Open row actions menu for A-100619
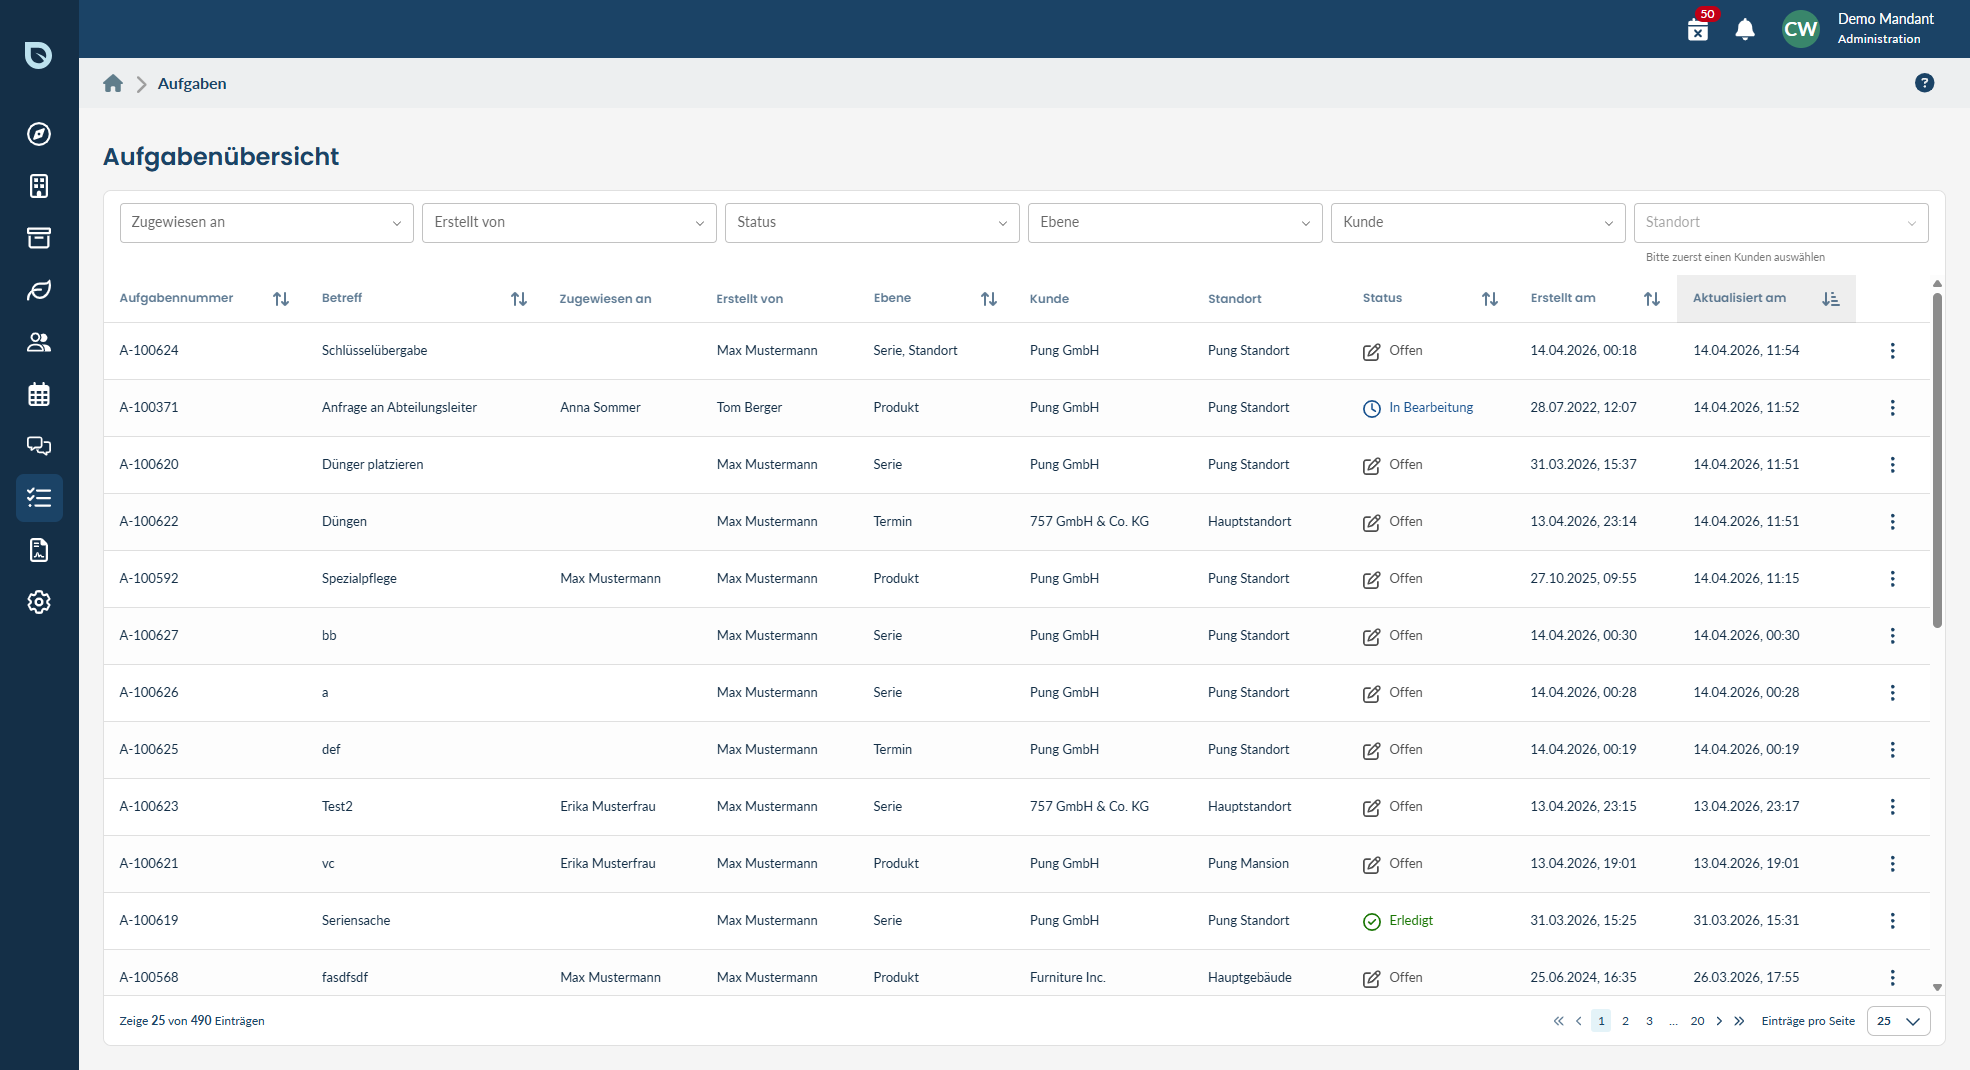Screen dimensions: 1970x1070 click(1892, 921)
